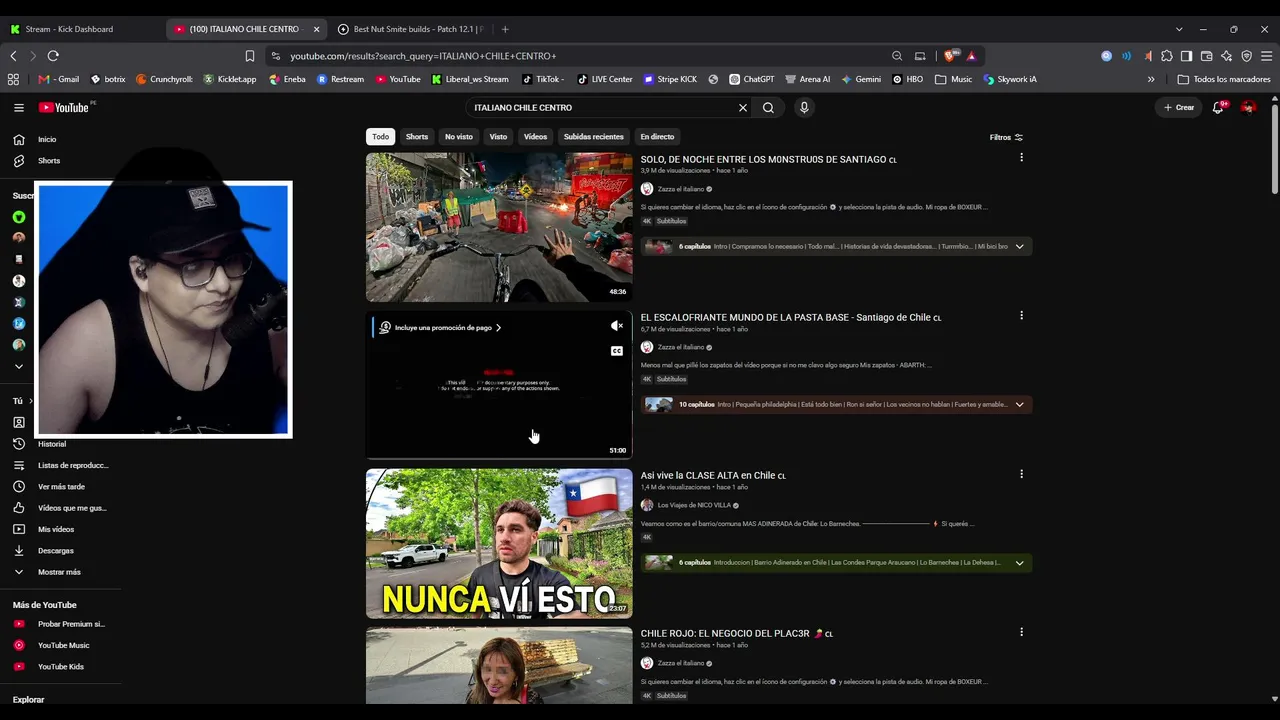Open the Filtros search filters
This screenshot has height=720, width=1280.
tap(1006, 137)
